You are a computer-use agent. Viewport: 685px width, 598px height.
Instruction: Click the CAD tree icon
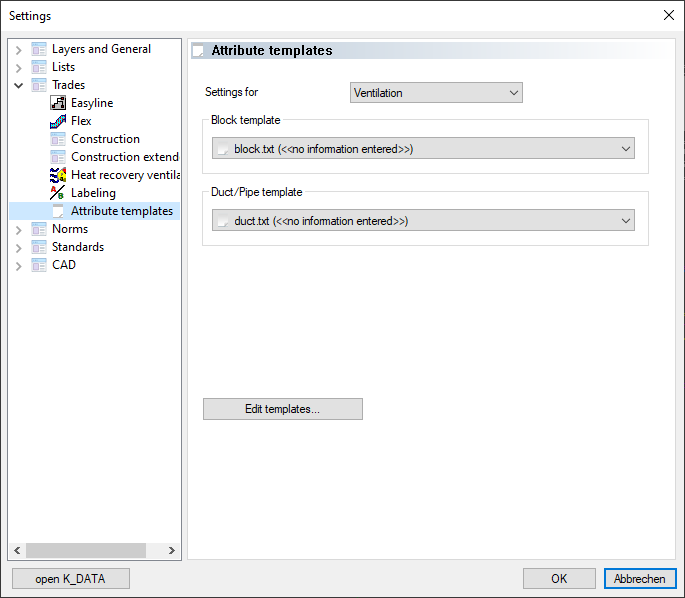pos(39,265)
